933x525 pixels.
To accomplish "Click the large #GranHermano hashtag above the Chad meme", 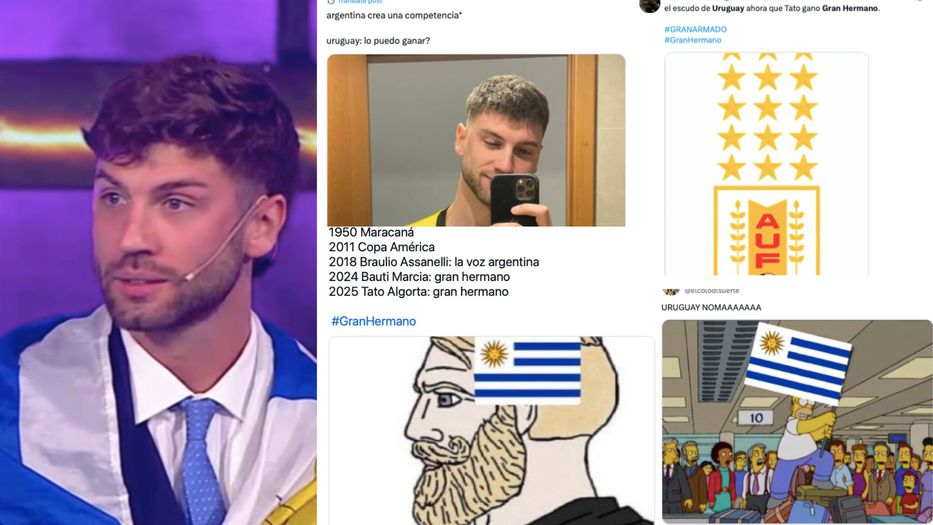I will tap(374, 321).
